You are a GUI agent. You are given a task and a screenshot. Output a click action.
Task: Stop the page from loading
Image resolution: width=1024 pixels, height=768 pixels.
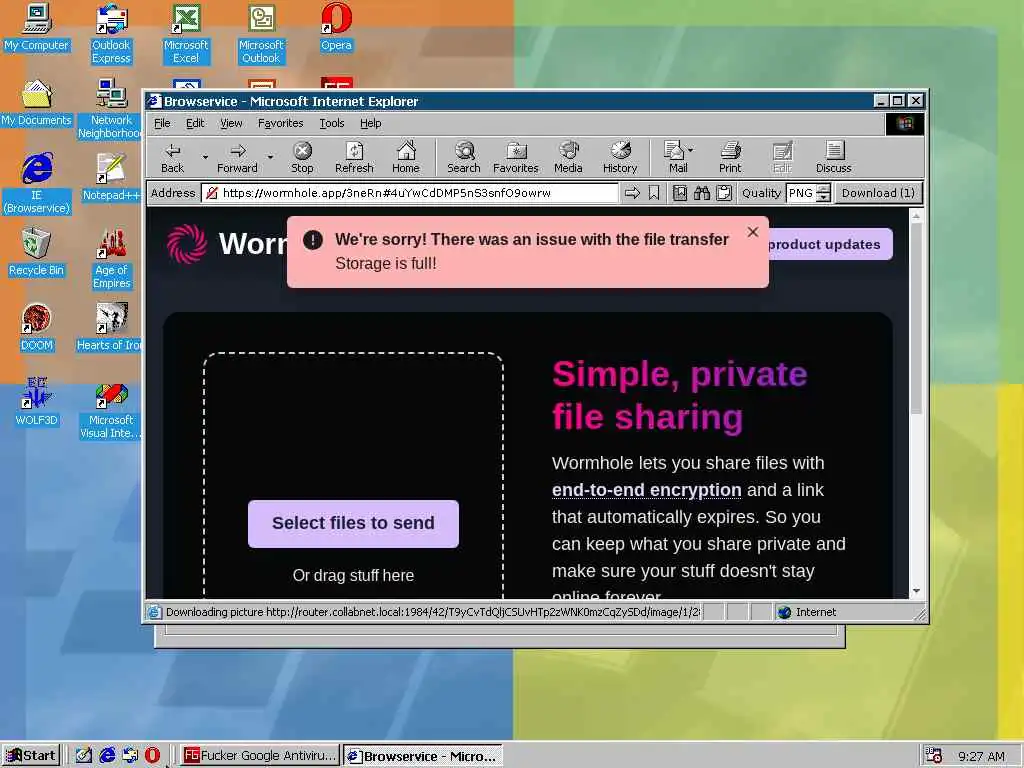302,158
